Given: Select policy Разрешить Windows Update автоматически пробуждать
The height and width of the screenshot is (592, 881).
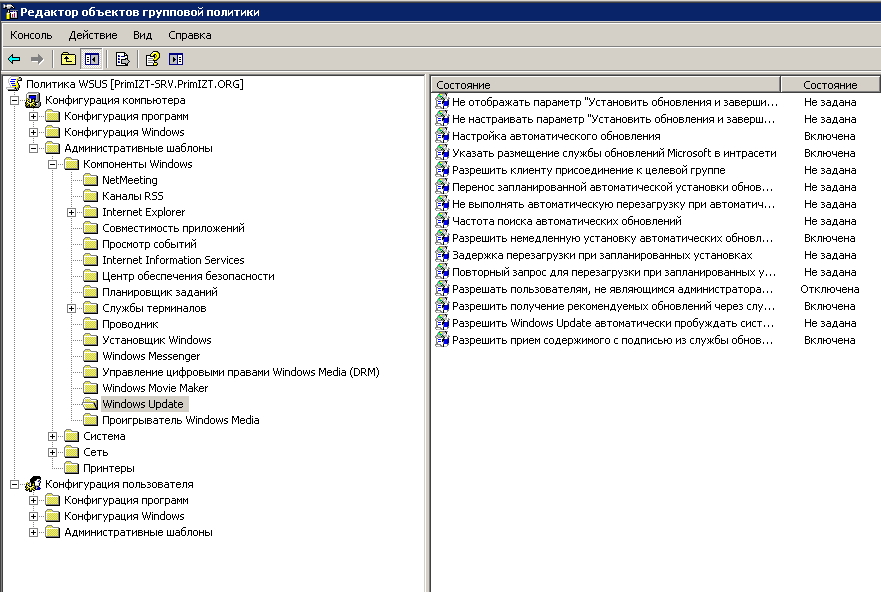Looking at the screenshot, I should [613, 323].
